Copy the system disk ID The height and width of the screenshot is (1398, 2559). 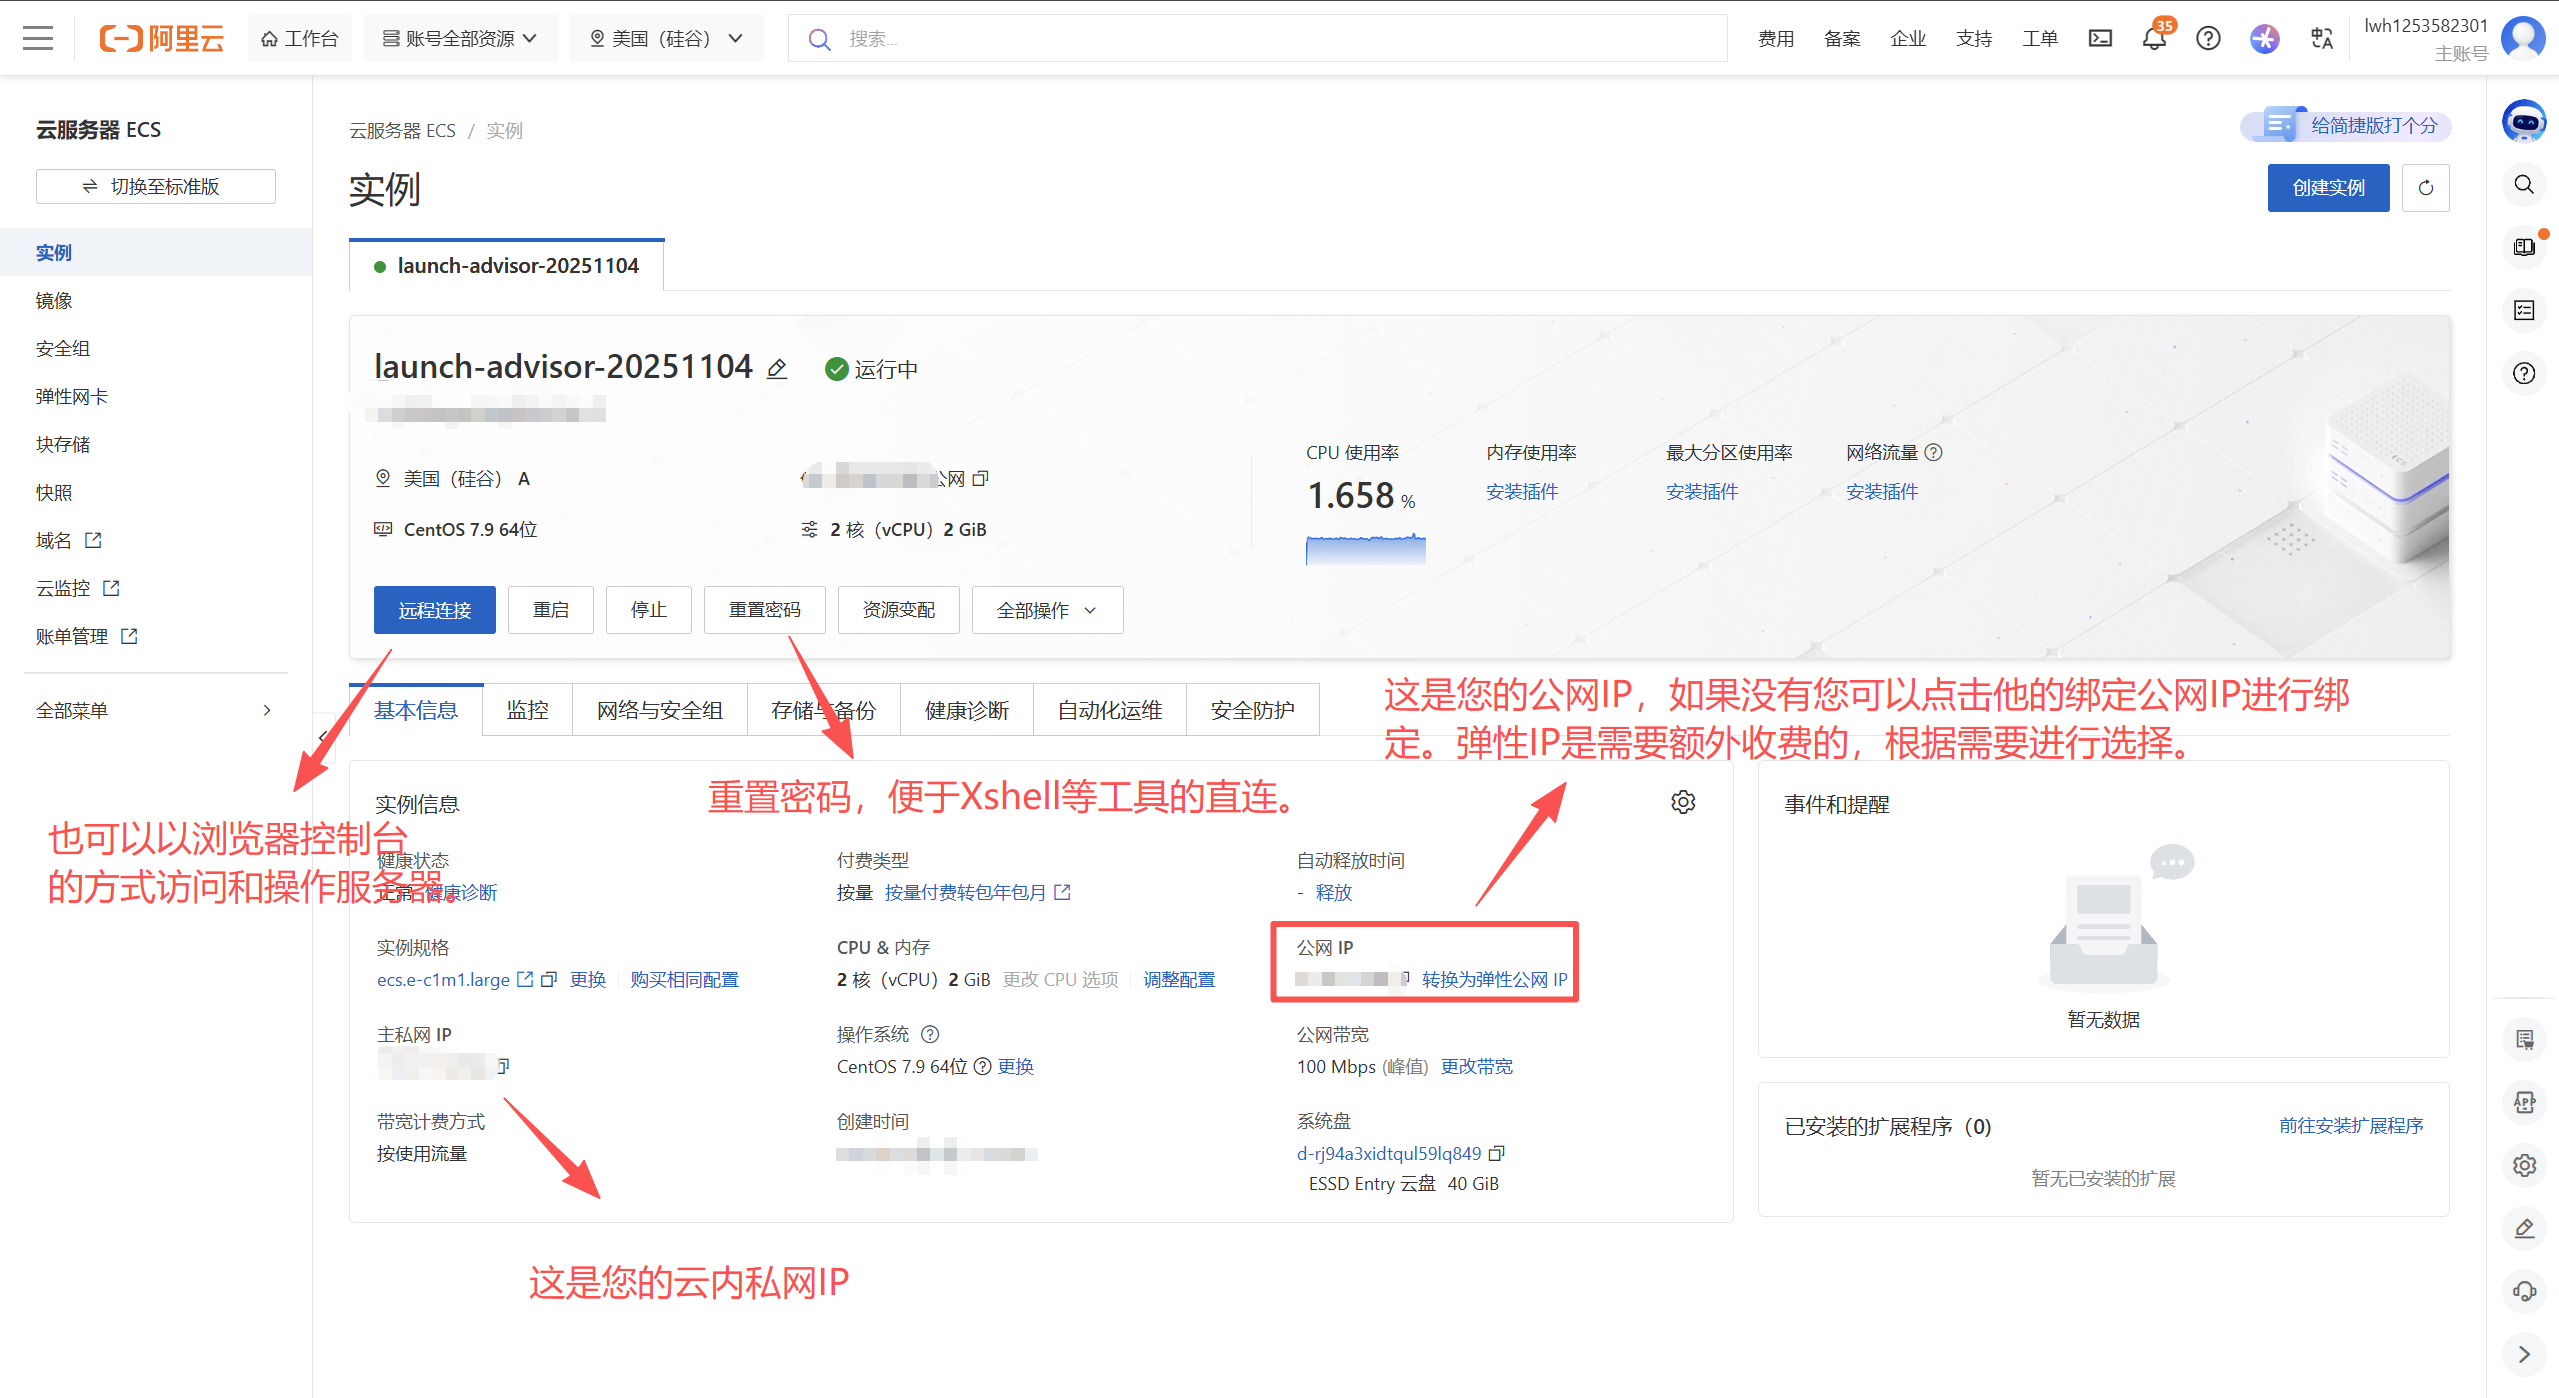pos(1497,1154)
